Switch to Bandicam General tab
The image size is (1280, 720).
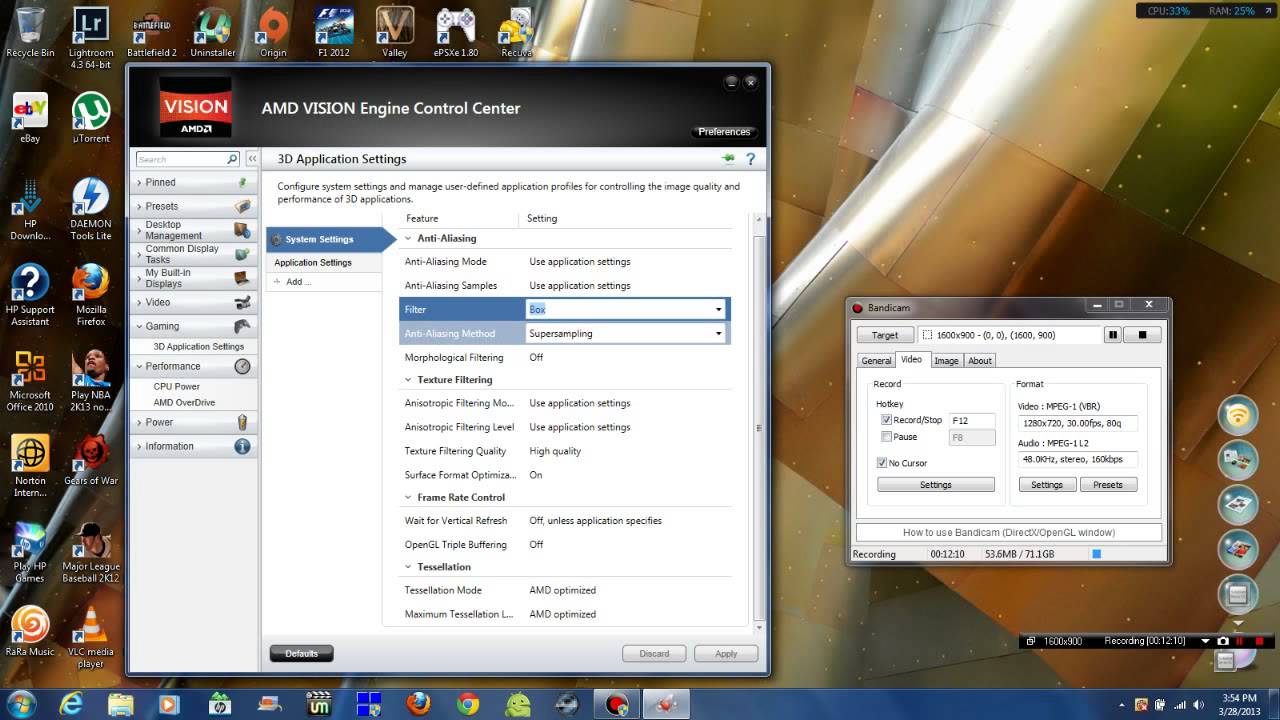click(x=876, y=361)
